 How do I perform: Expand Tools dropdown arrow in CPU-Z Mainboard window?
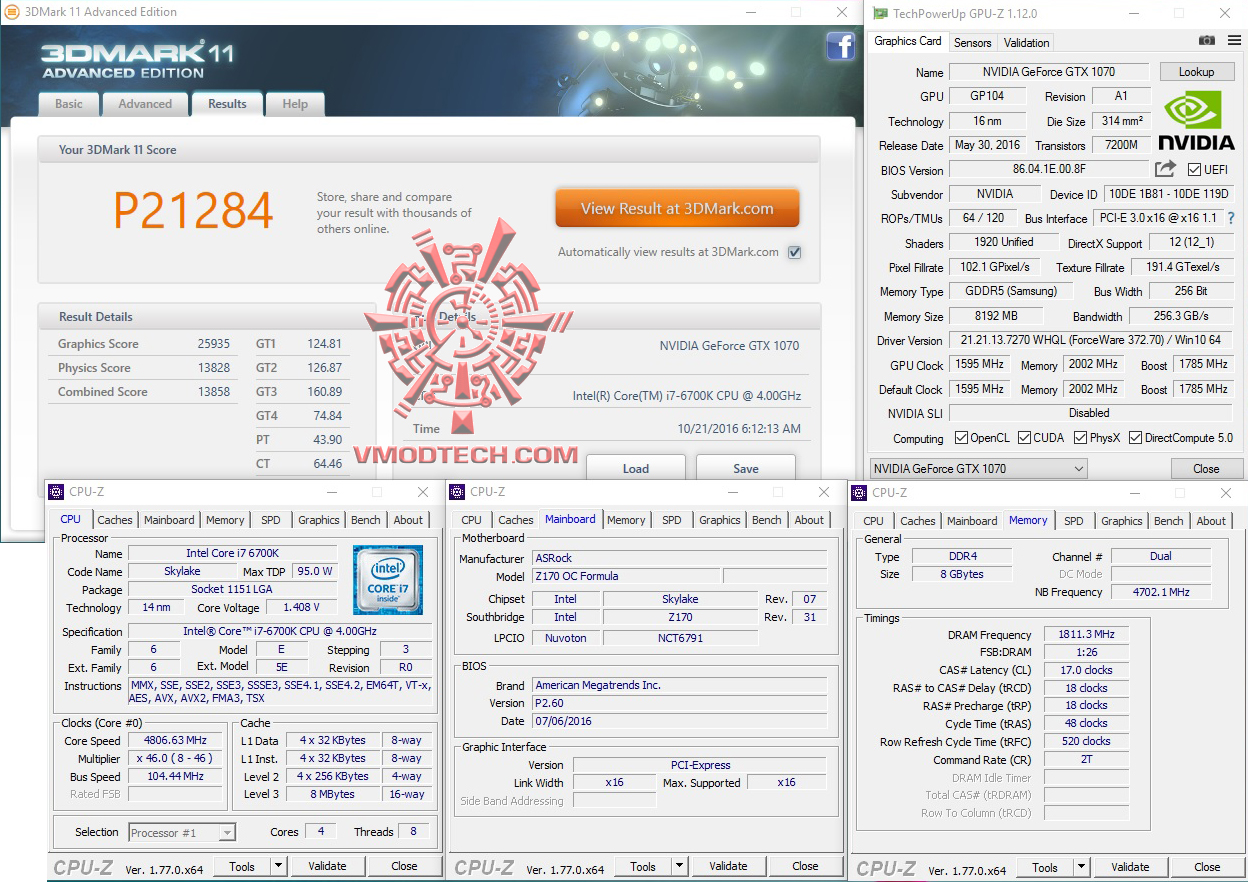coord(679,866)
